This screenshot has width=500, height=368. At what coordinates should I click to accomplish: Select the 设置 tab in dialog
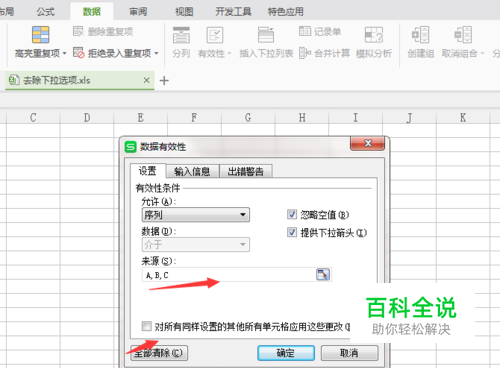point(148,171)
